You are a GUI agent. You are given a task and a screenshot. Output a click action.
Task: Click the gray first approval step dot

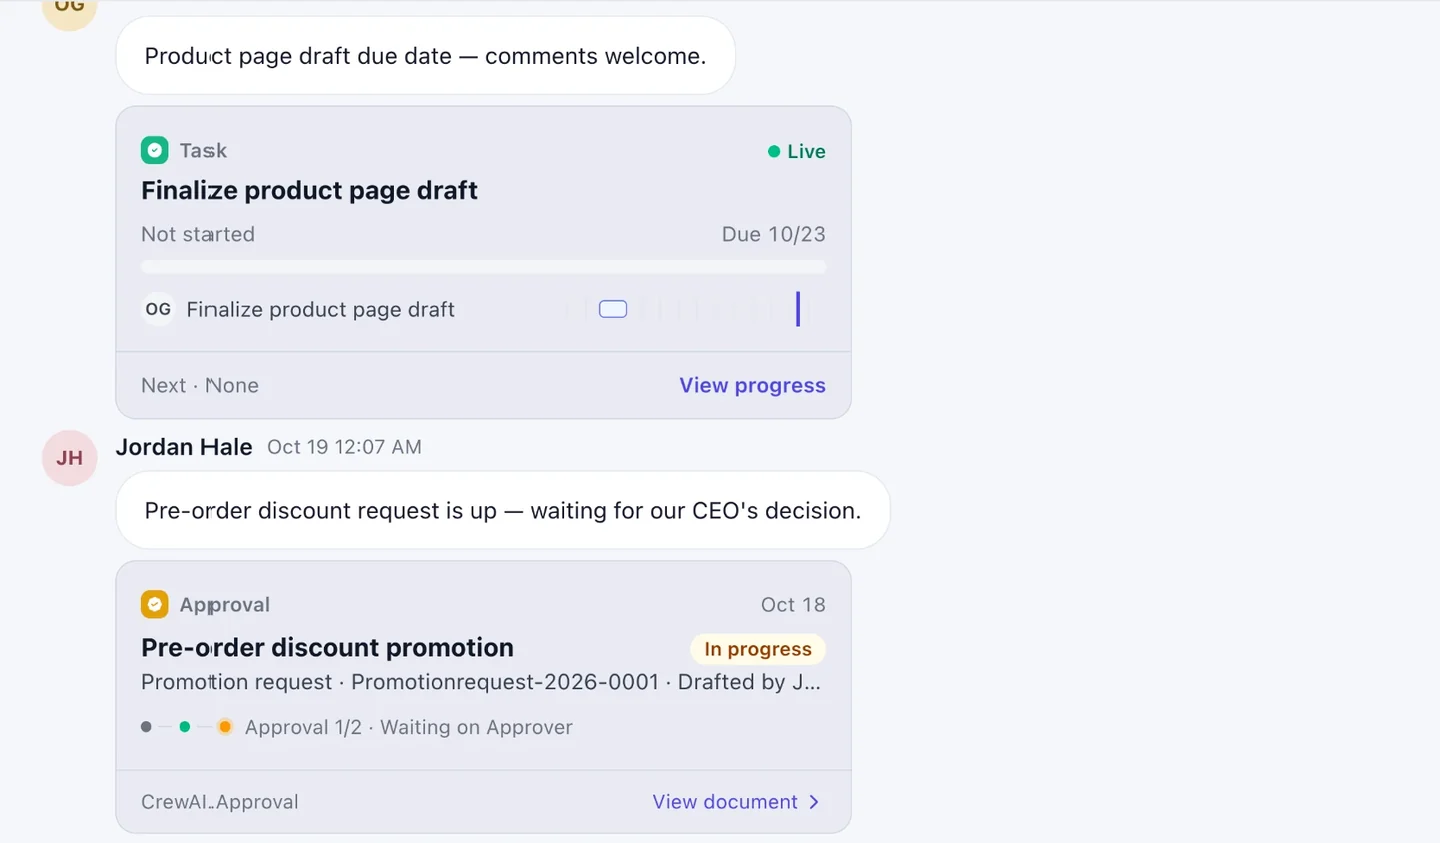tap(147, 727)
